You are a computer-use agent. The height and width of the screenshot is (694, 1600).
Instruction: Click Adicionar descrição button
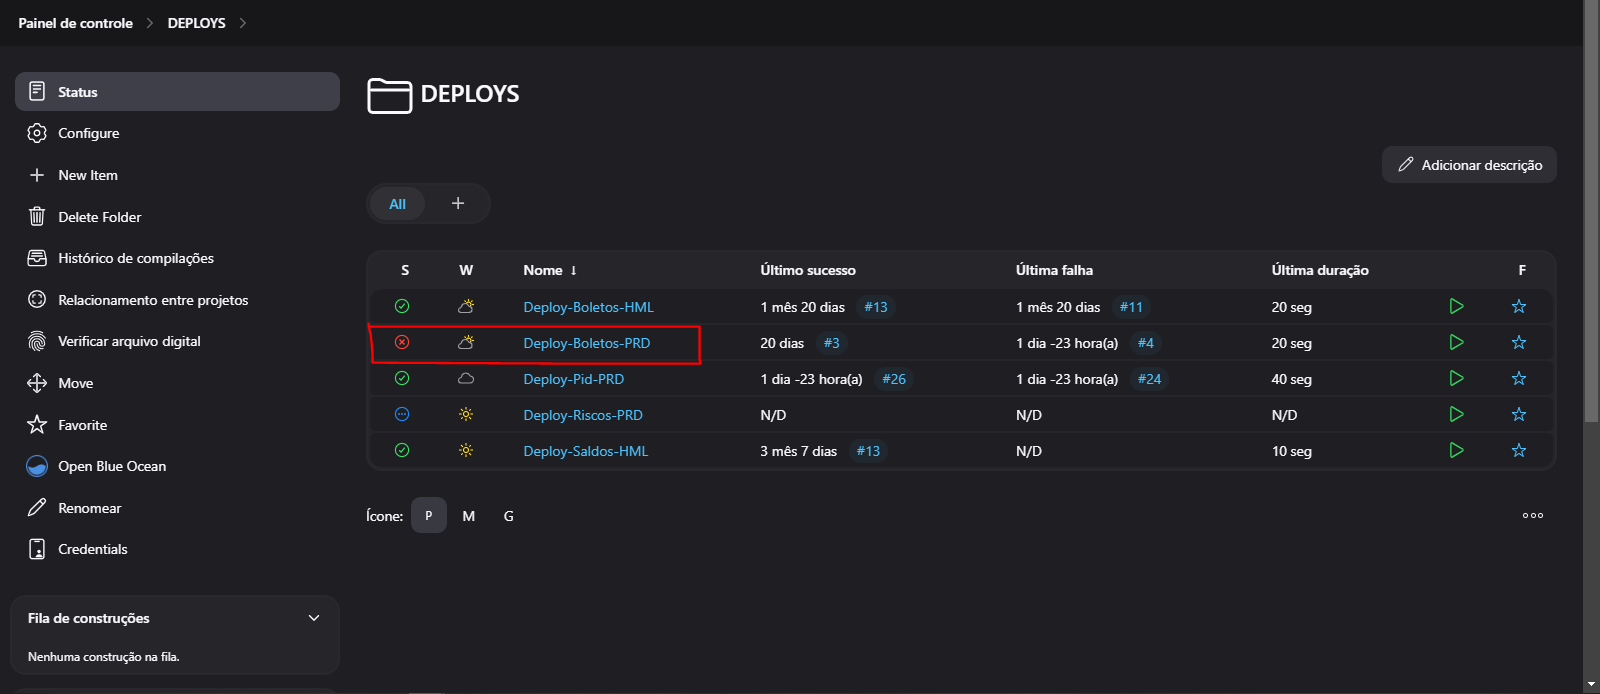[1469, 165]
